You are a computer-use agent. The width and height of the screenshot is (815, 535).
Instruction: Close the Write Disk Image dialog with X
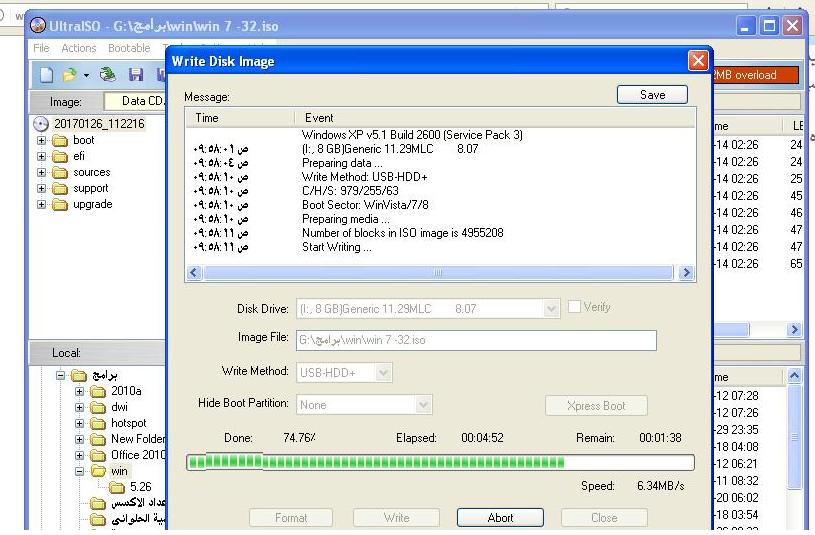point(698,61)
